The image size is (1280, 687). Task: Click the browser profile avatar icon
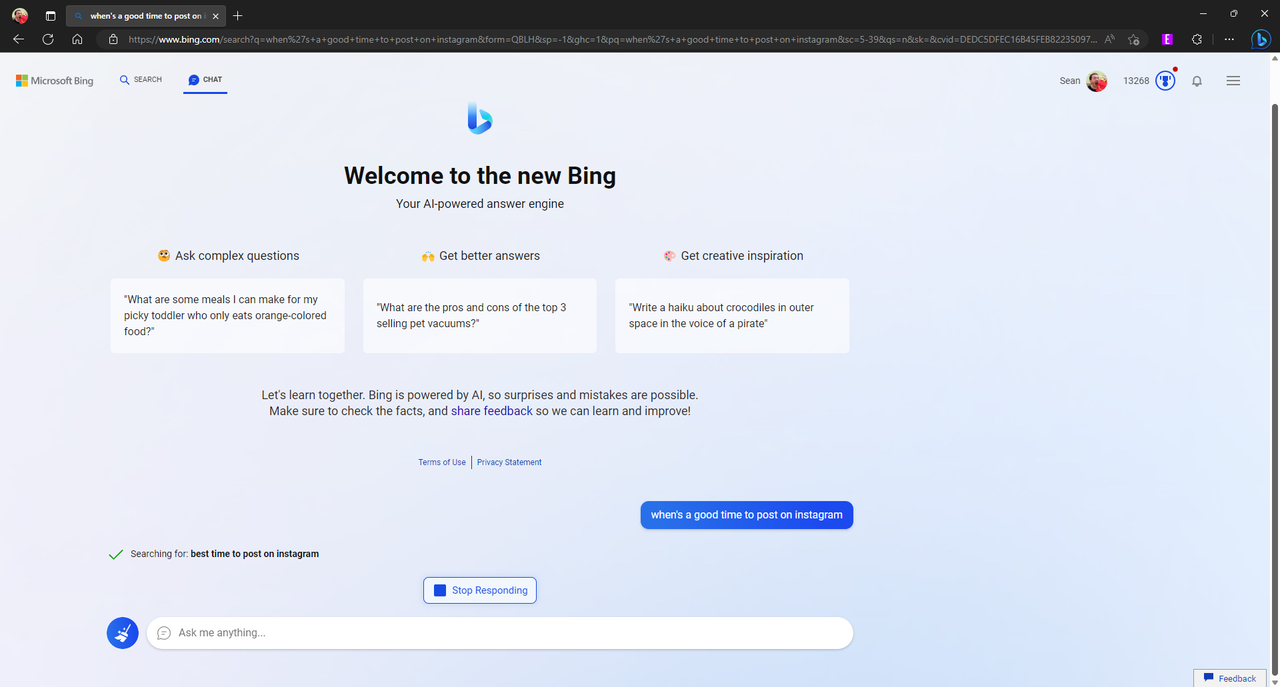[20, 16]
